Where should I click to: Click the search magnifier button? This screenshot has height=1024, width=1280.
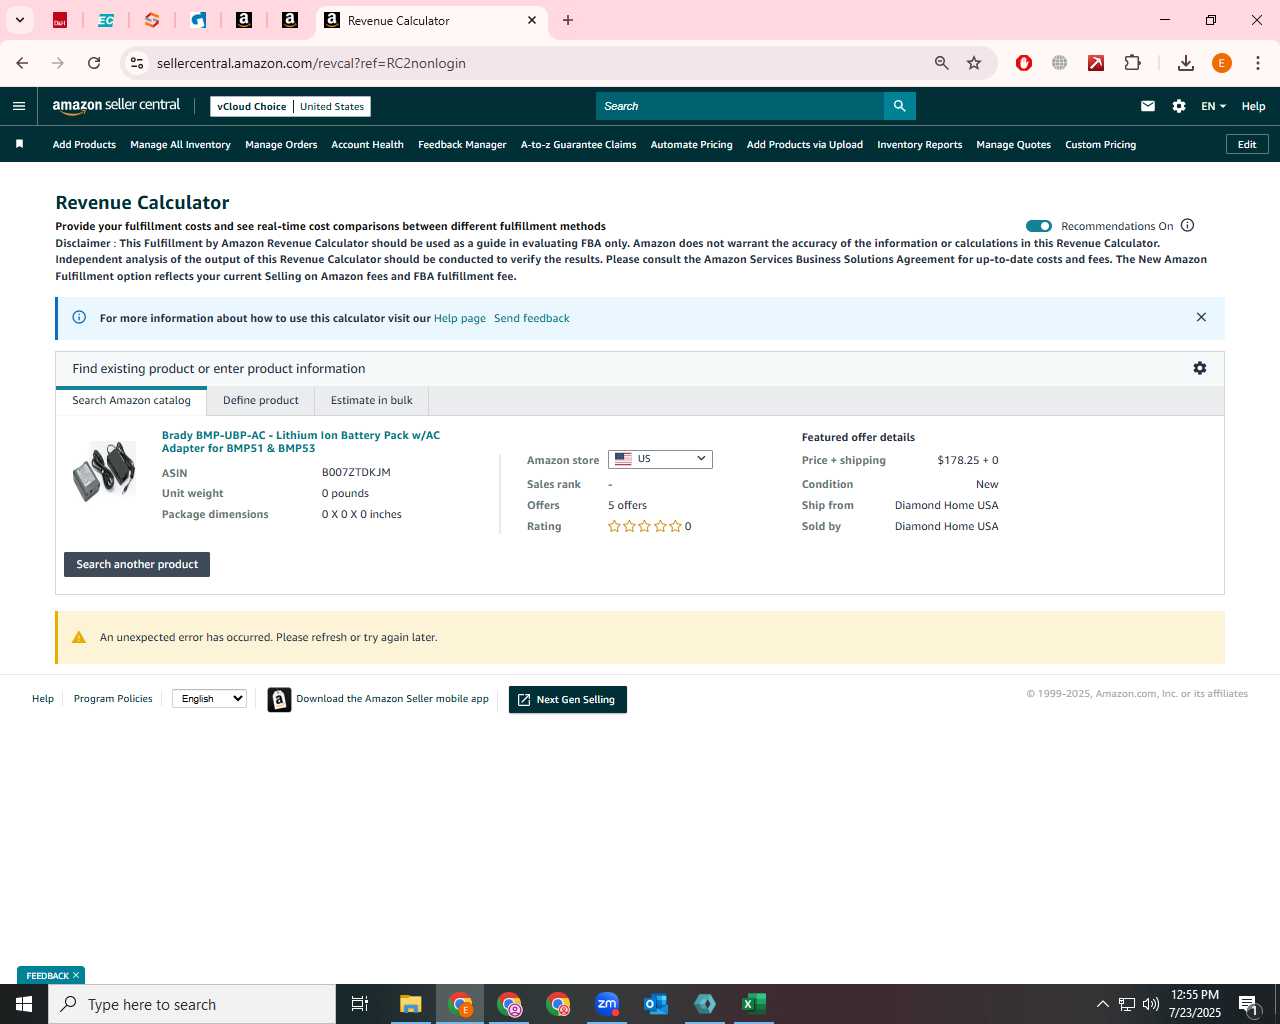(899, 106)
